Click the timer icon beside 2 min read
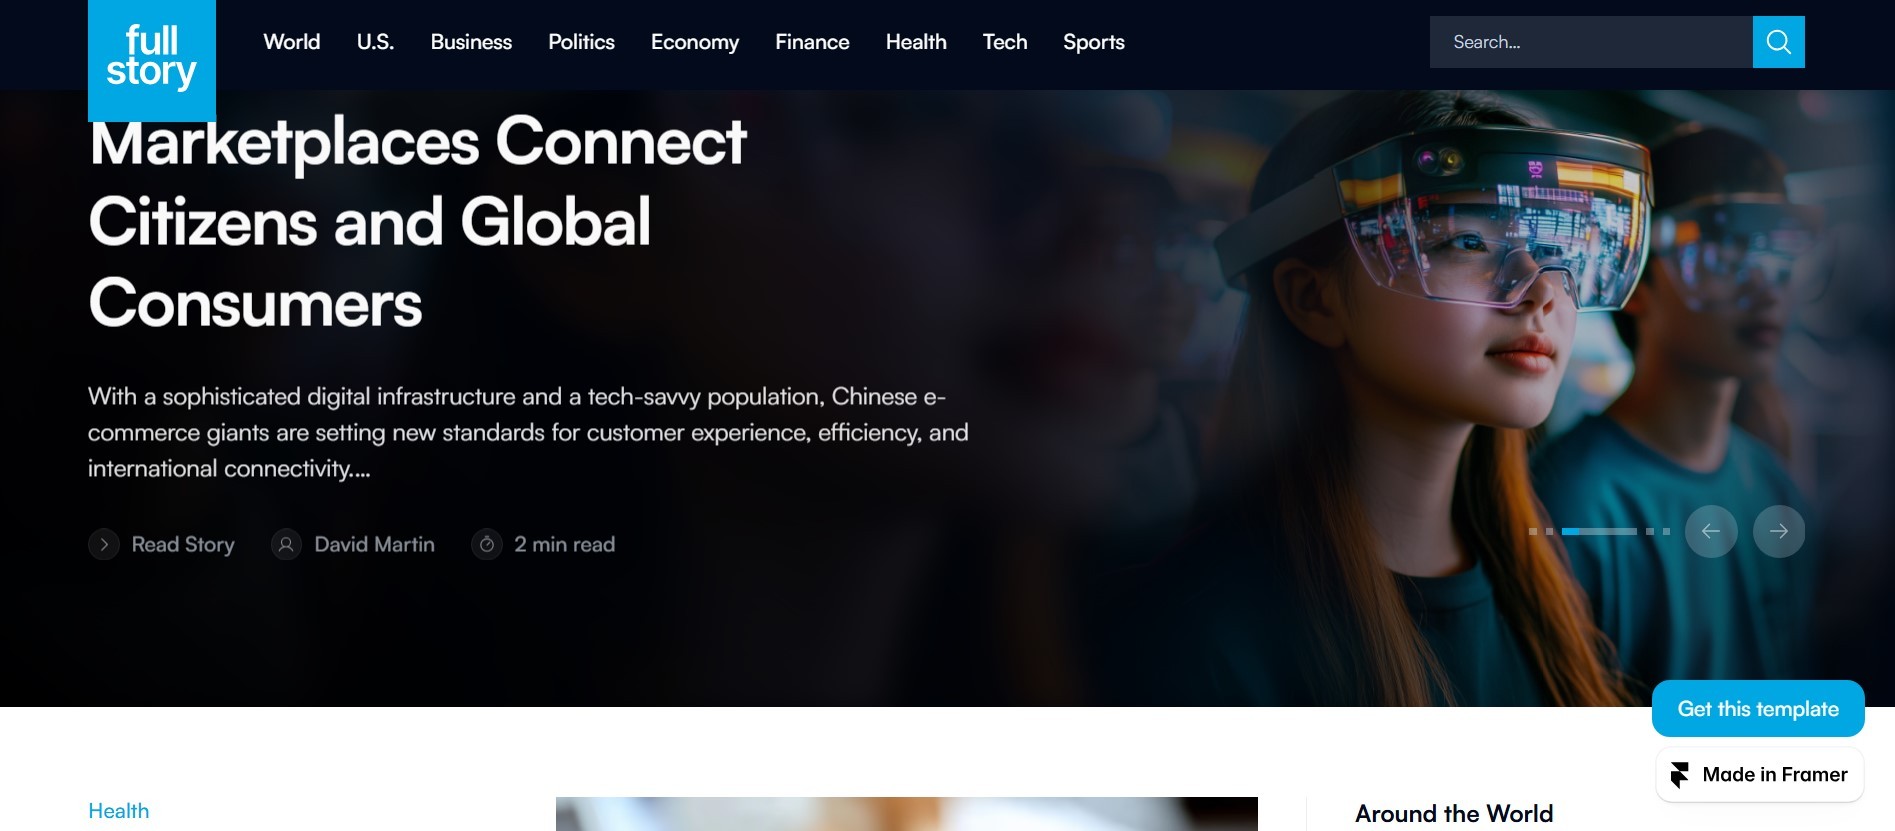1895x831 pixels. [487, 544]
